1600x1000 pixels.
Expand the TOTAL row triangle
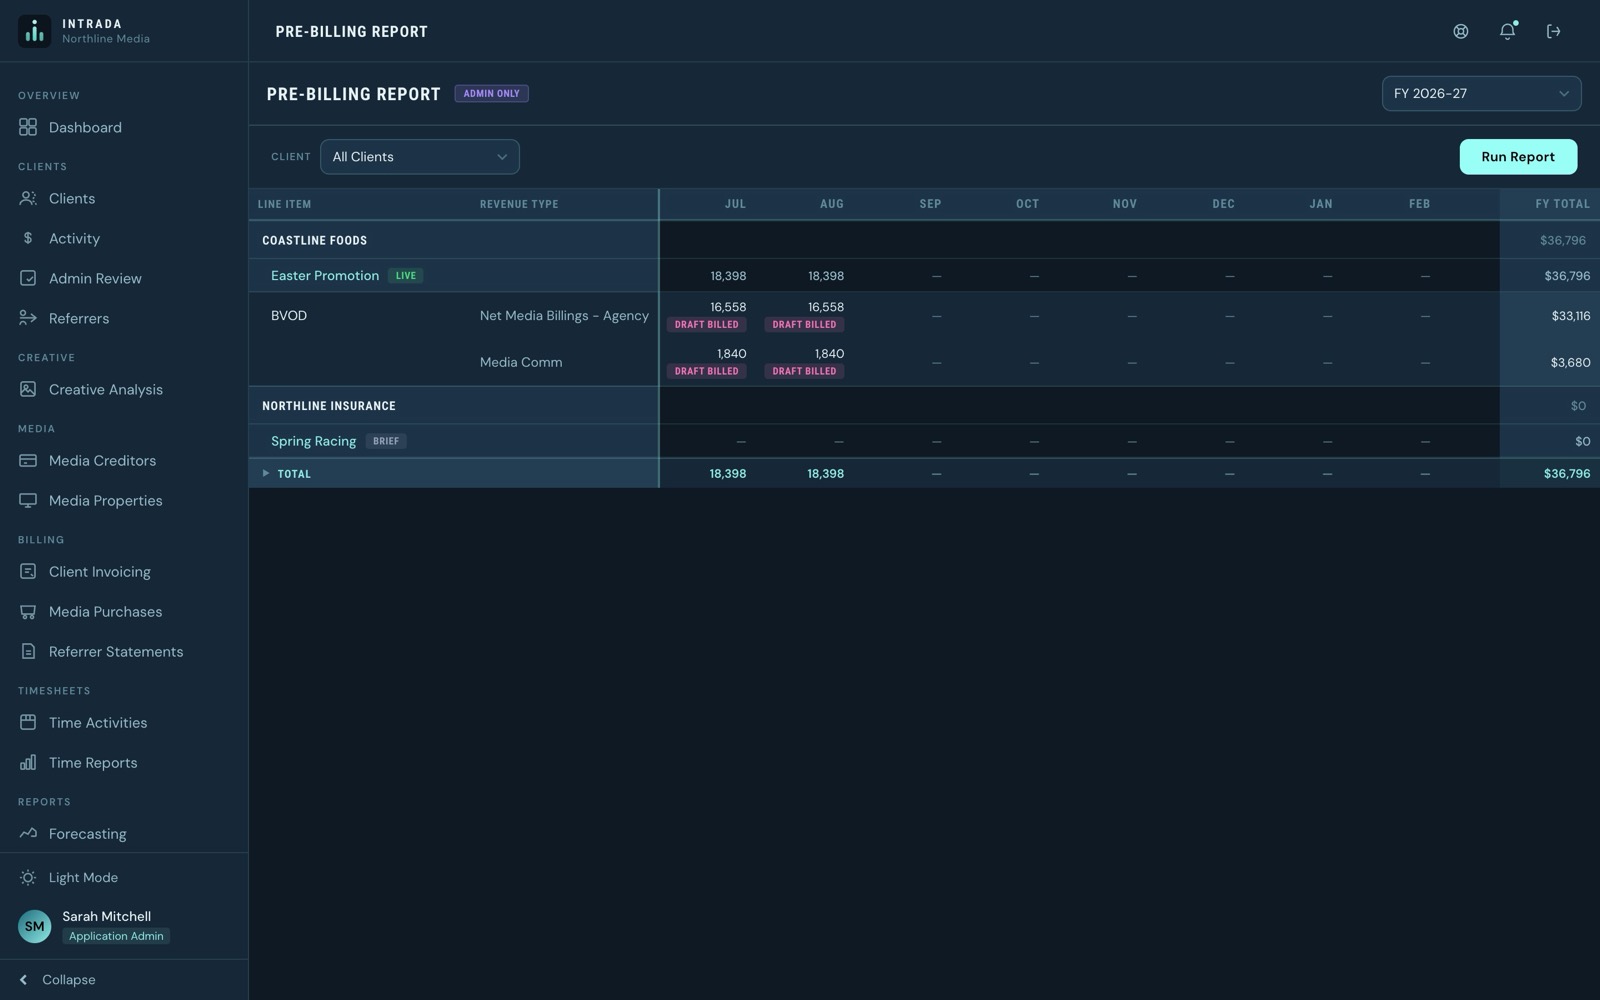[265, 473]
